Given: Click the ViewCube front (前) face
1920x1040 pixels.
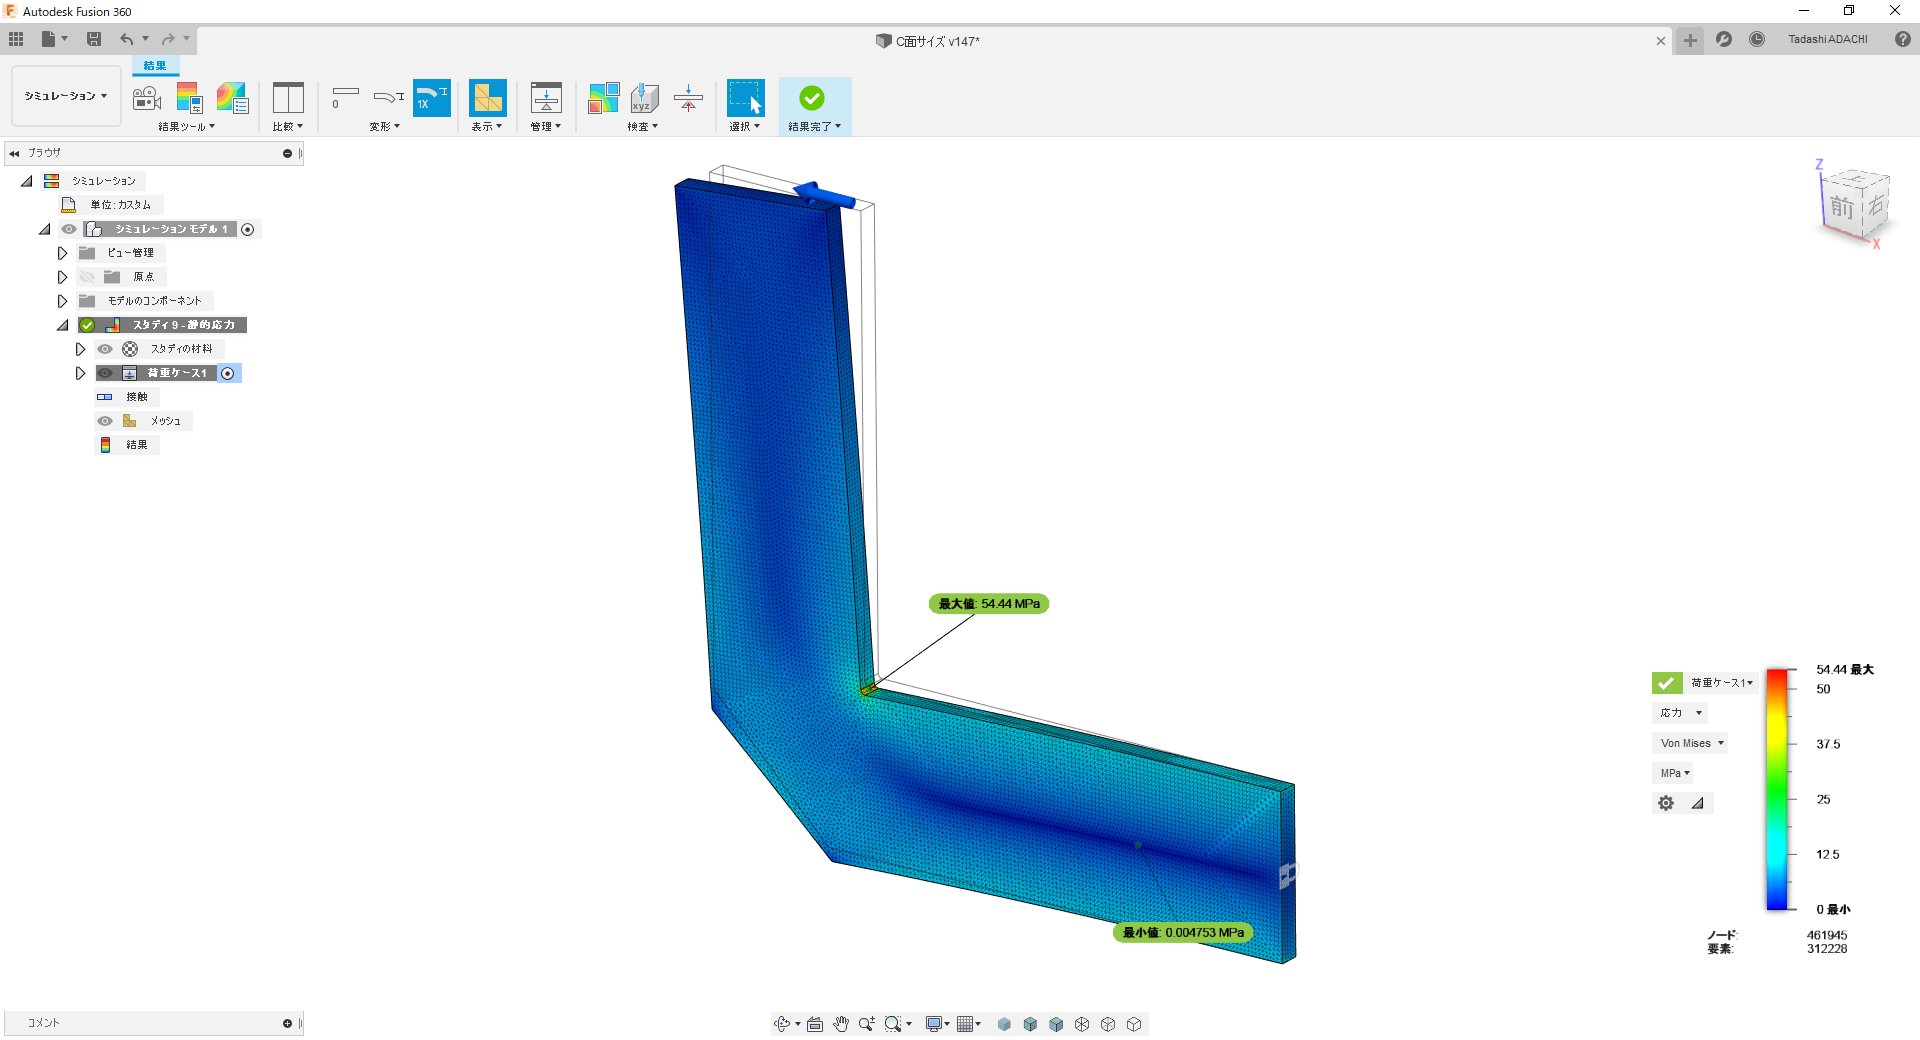Looking at the screenshot, I should (x=1841, y=208).
